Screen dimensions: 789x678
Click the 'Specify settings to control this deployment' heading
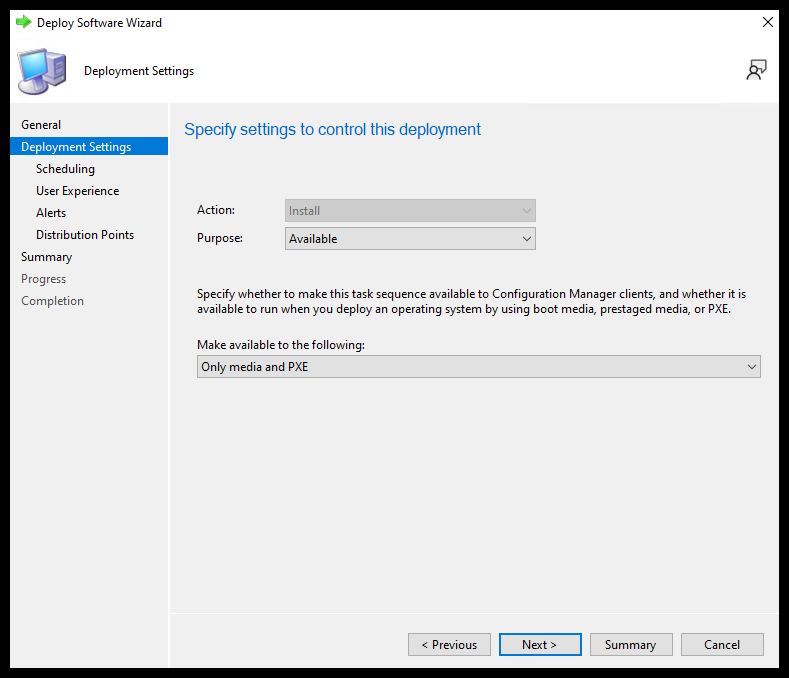click(332, 129)
